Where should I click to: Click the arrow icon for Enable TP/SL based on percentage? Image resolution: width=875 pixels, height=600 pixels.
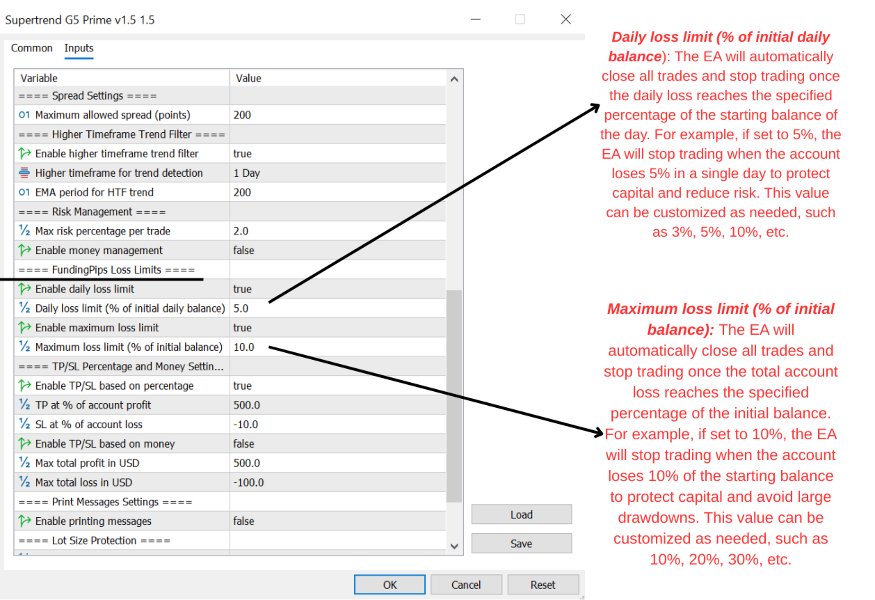(x=24, y=385)
